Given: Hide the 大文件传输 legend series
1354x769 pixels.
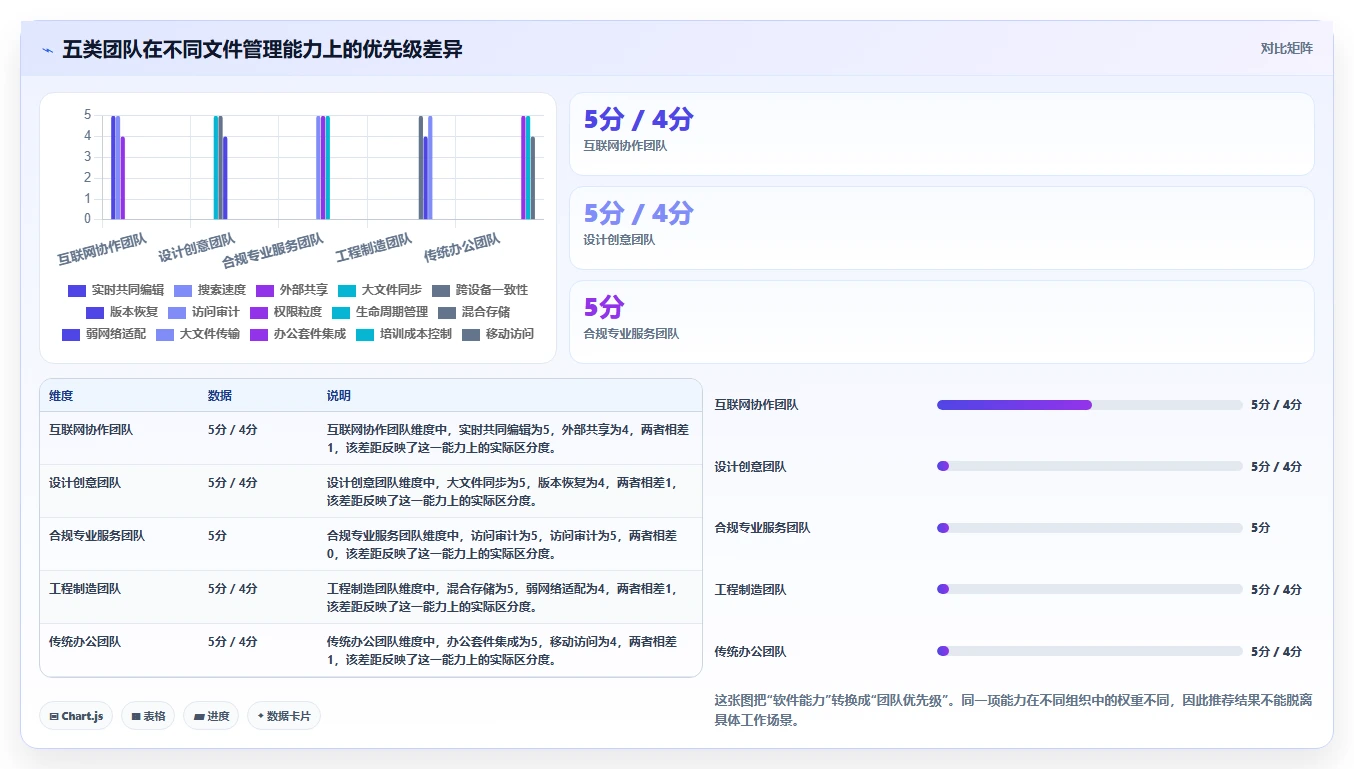Looking at the screenshot, I should pos(198,334).
